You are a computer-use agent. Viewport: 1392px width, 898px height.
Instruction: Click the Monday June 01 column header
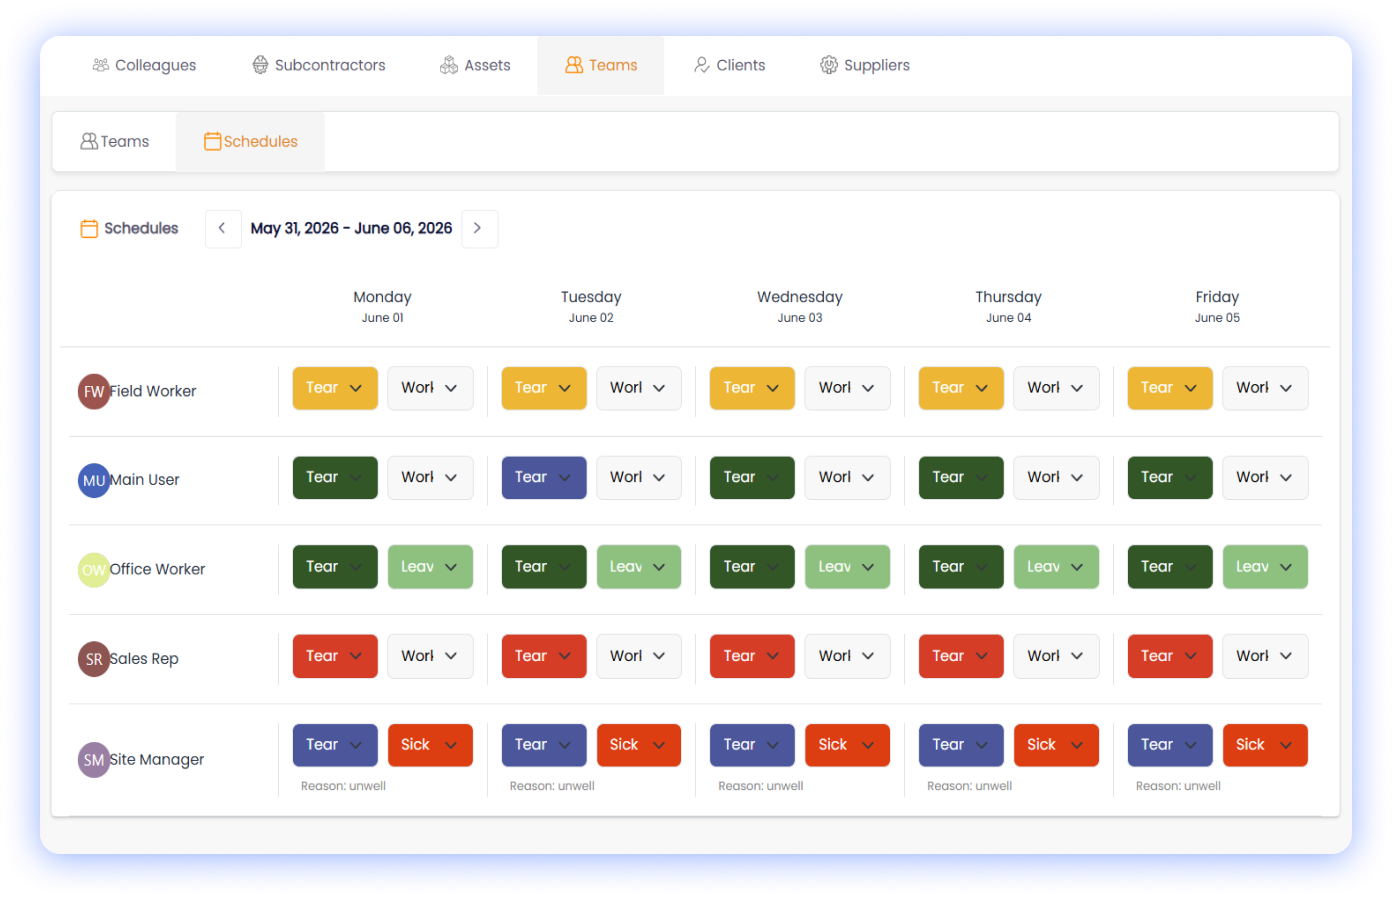pos(383,306)
